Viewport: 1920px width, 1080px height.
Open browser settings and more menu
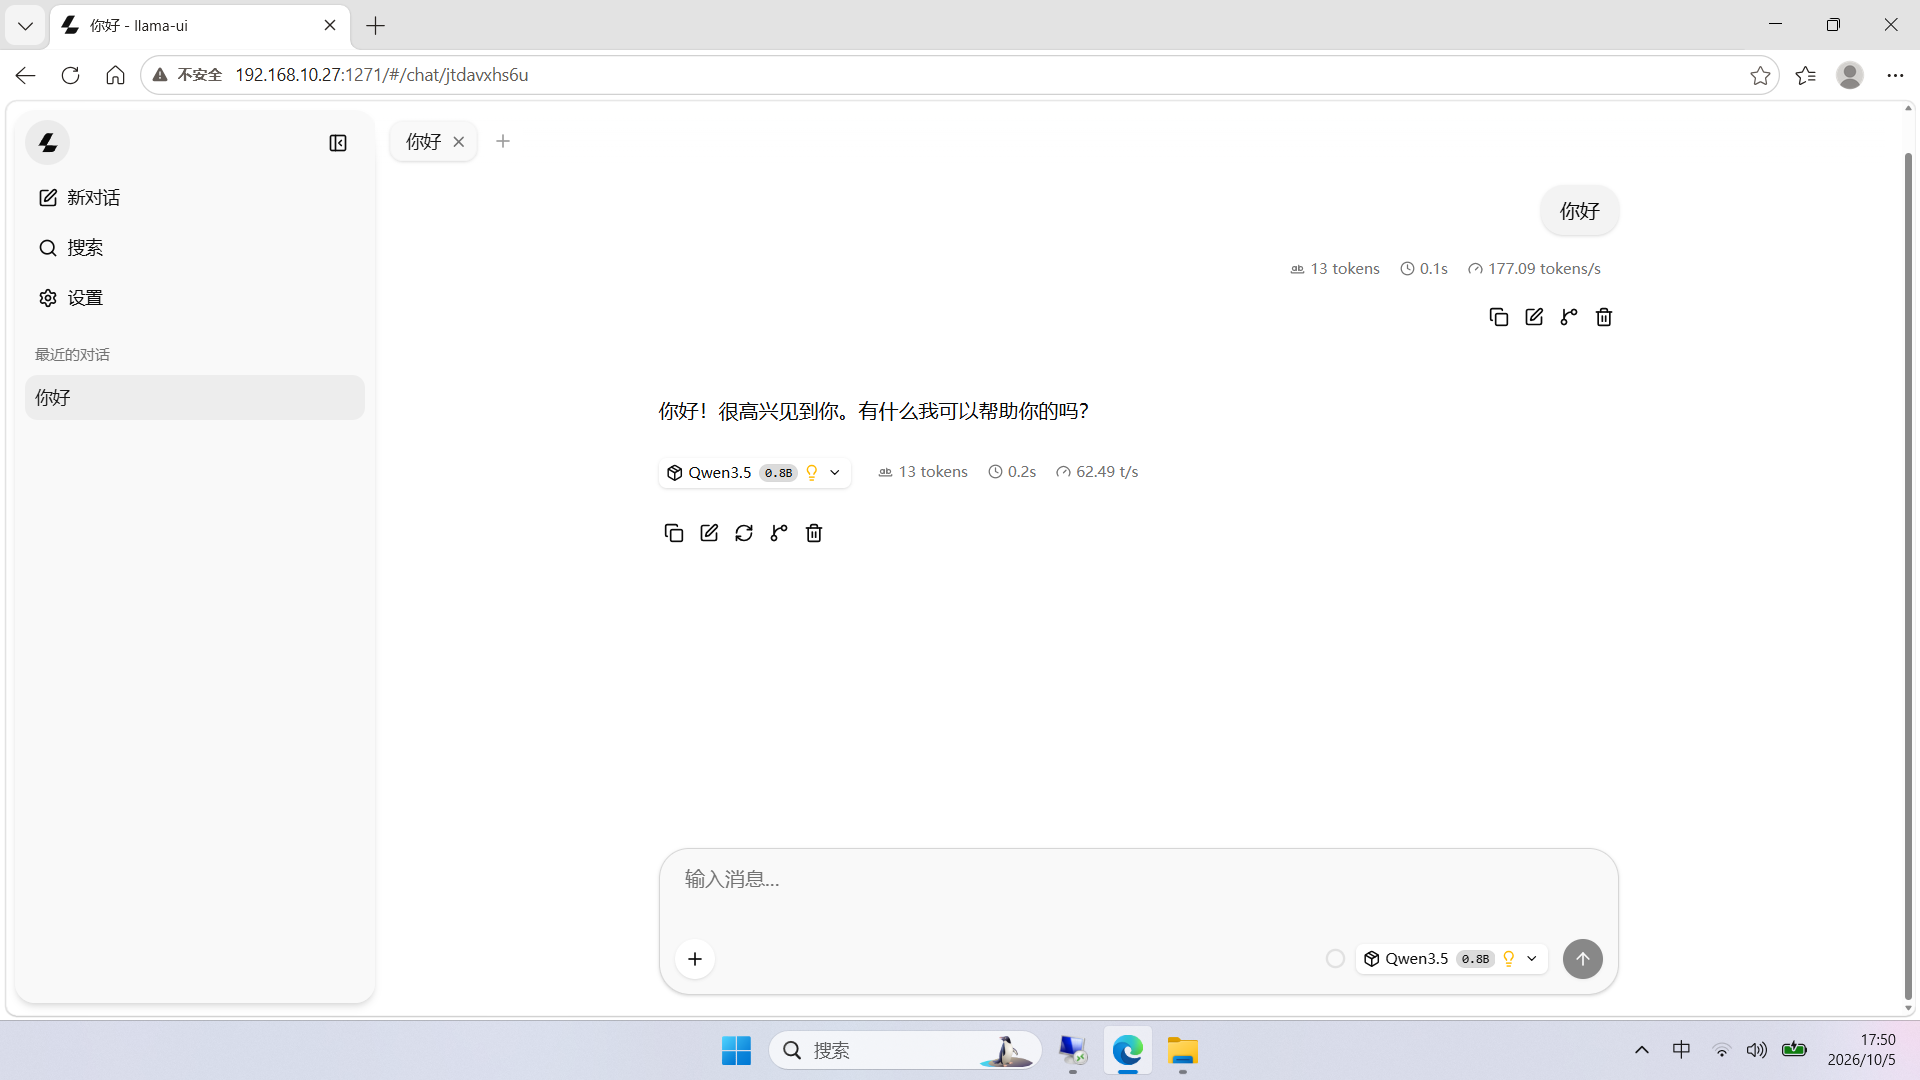(1895, 75)
